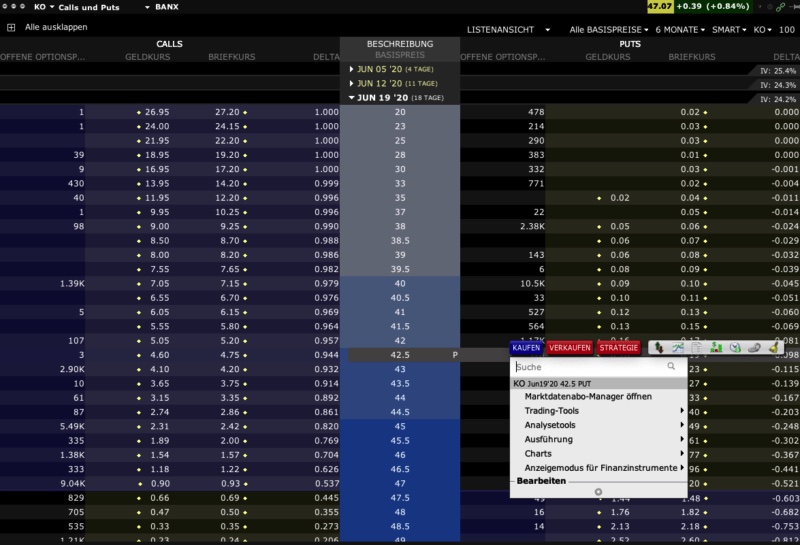Expand all via Alle ausklappen plus icon
800x545 pixels.
pyautogui.click(x=11, y=27)
